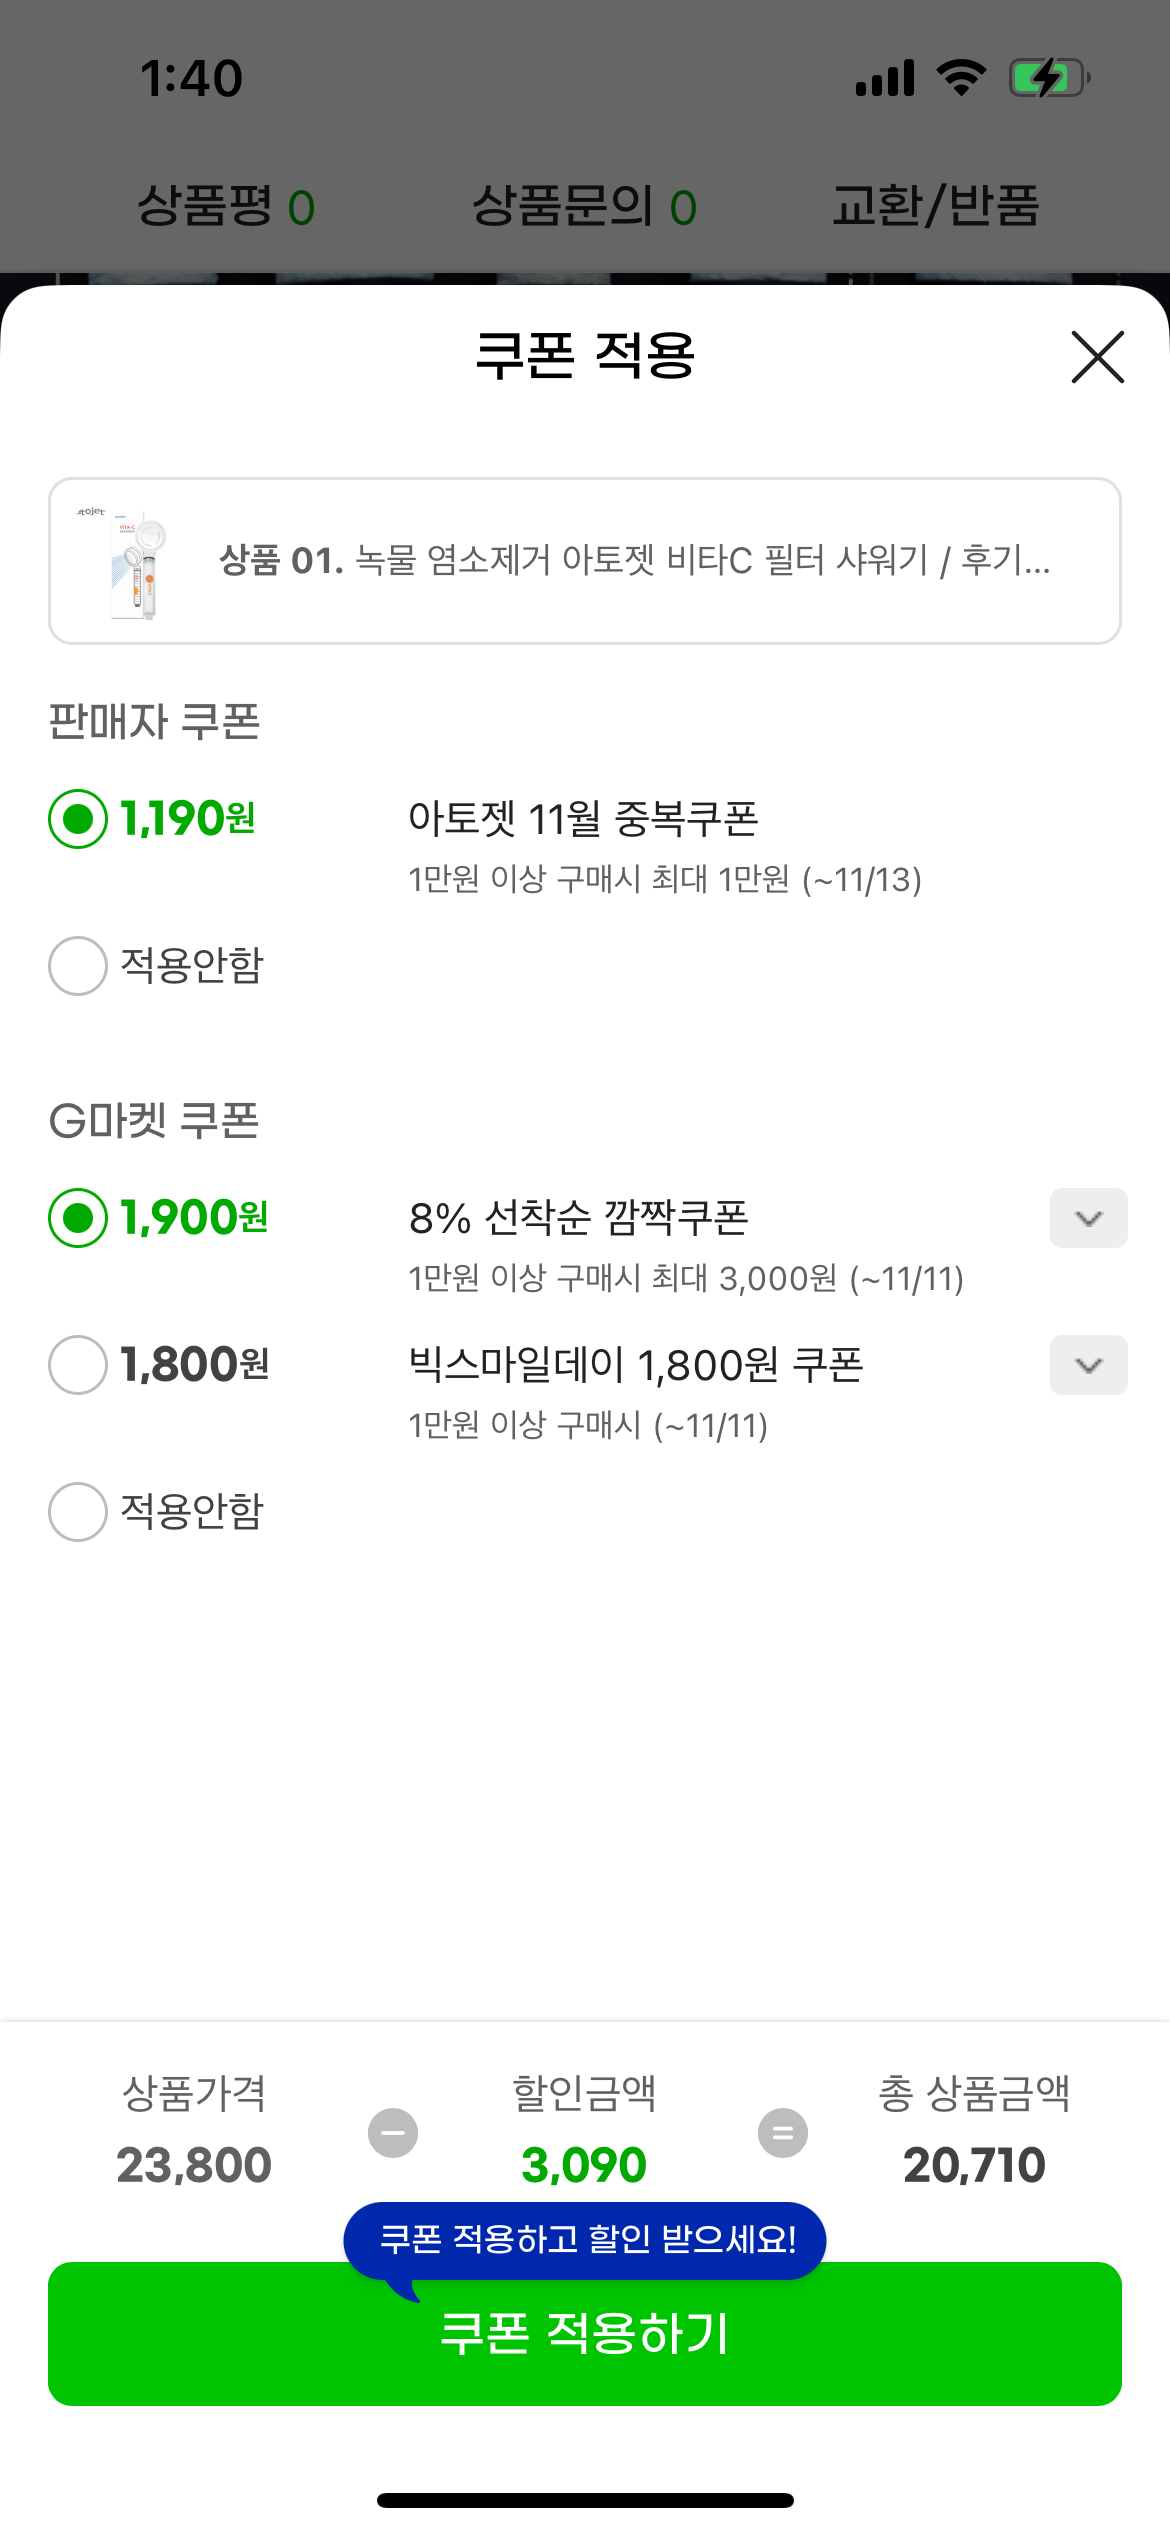
Task: Tap the product thumbnail image
Action: [x=137, y=562]
